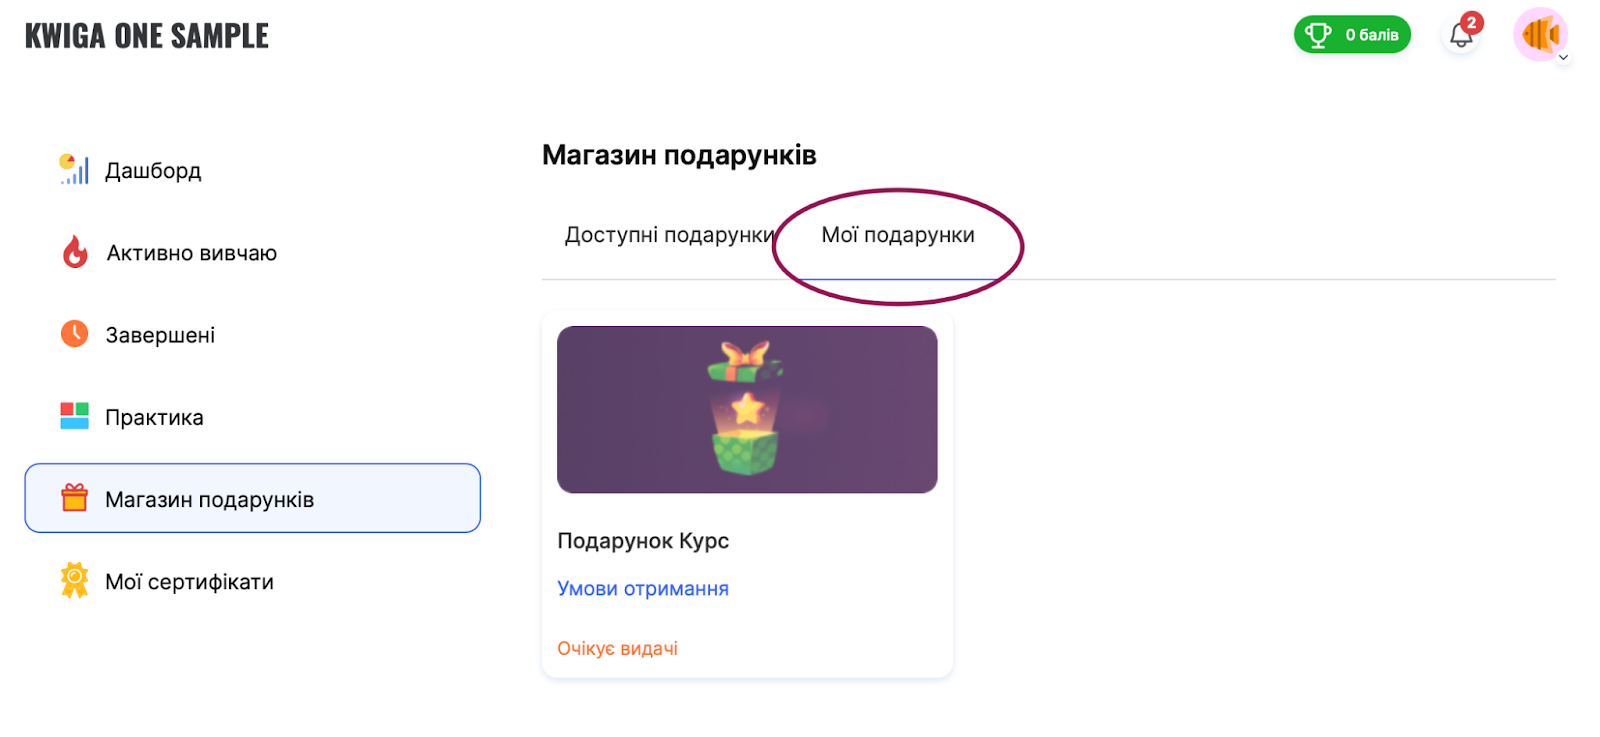Click the Подарунок Курс gift image
Image resolution: width=1600 pixels, height=737 pixels.
click(747, 410)
